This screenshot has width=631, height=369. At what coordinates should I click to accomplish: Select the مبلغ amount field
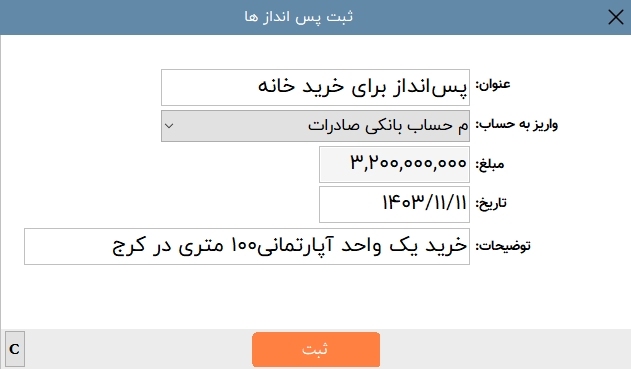[x=394, y=164]
